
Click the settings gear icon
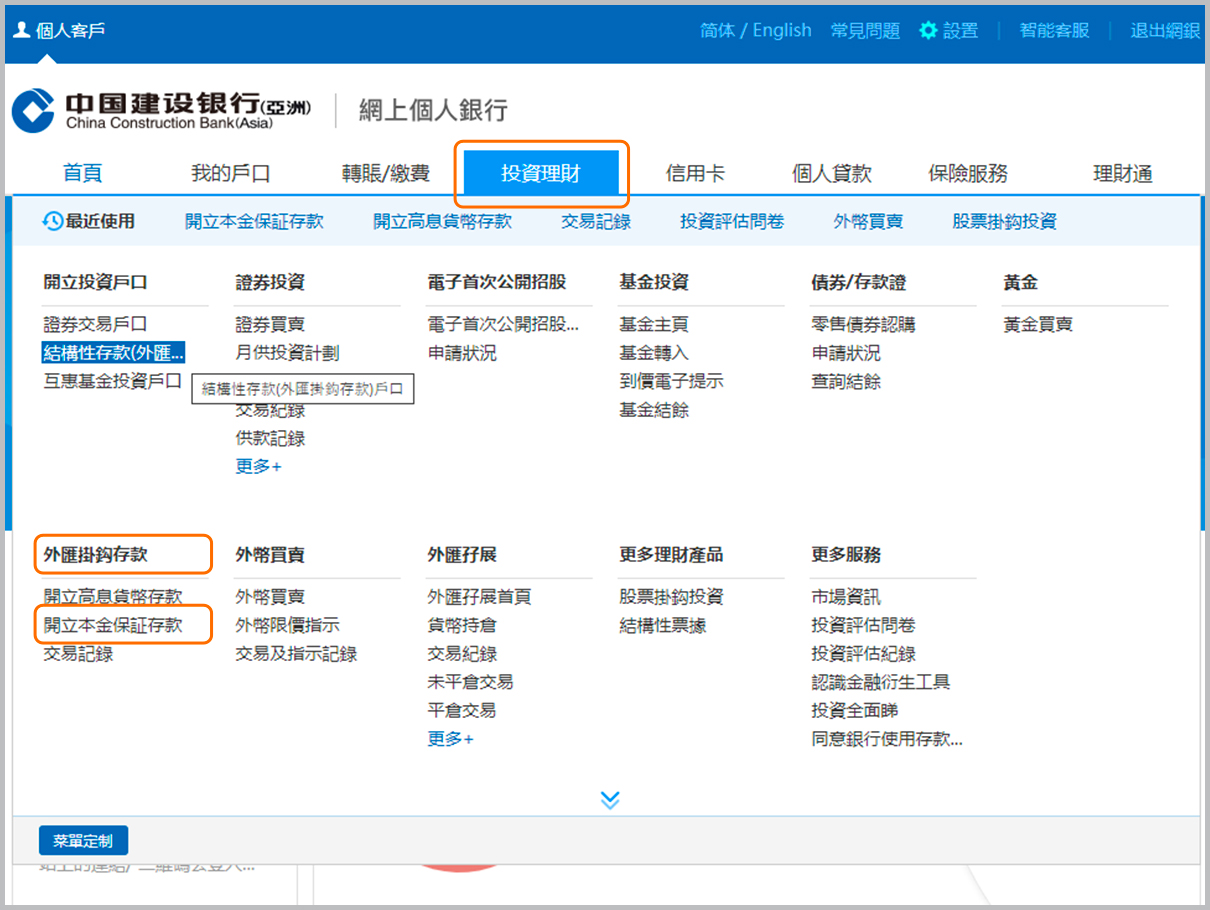(928, 31)
